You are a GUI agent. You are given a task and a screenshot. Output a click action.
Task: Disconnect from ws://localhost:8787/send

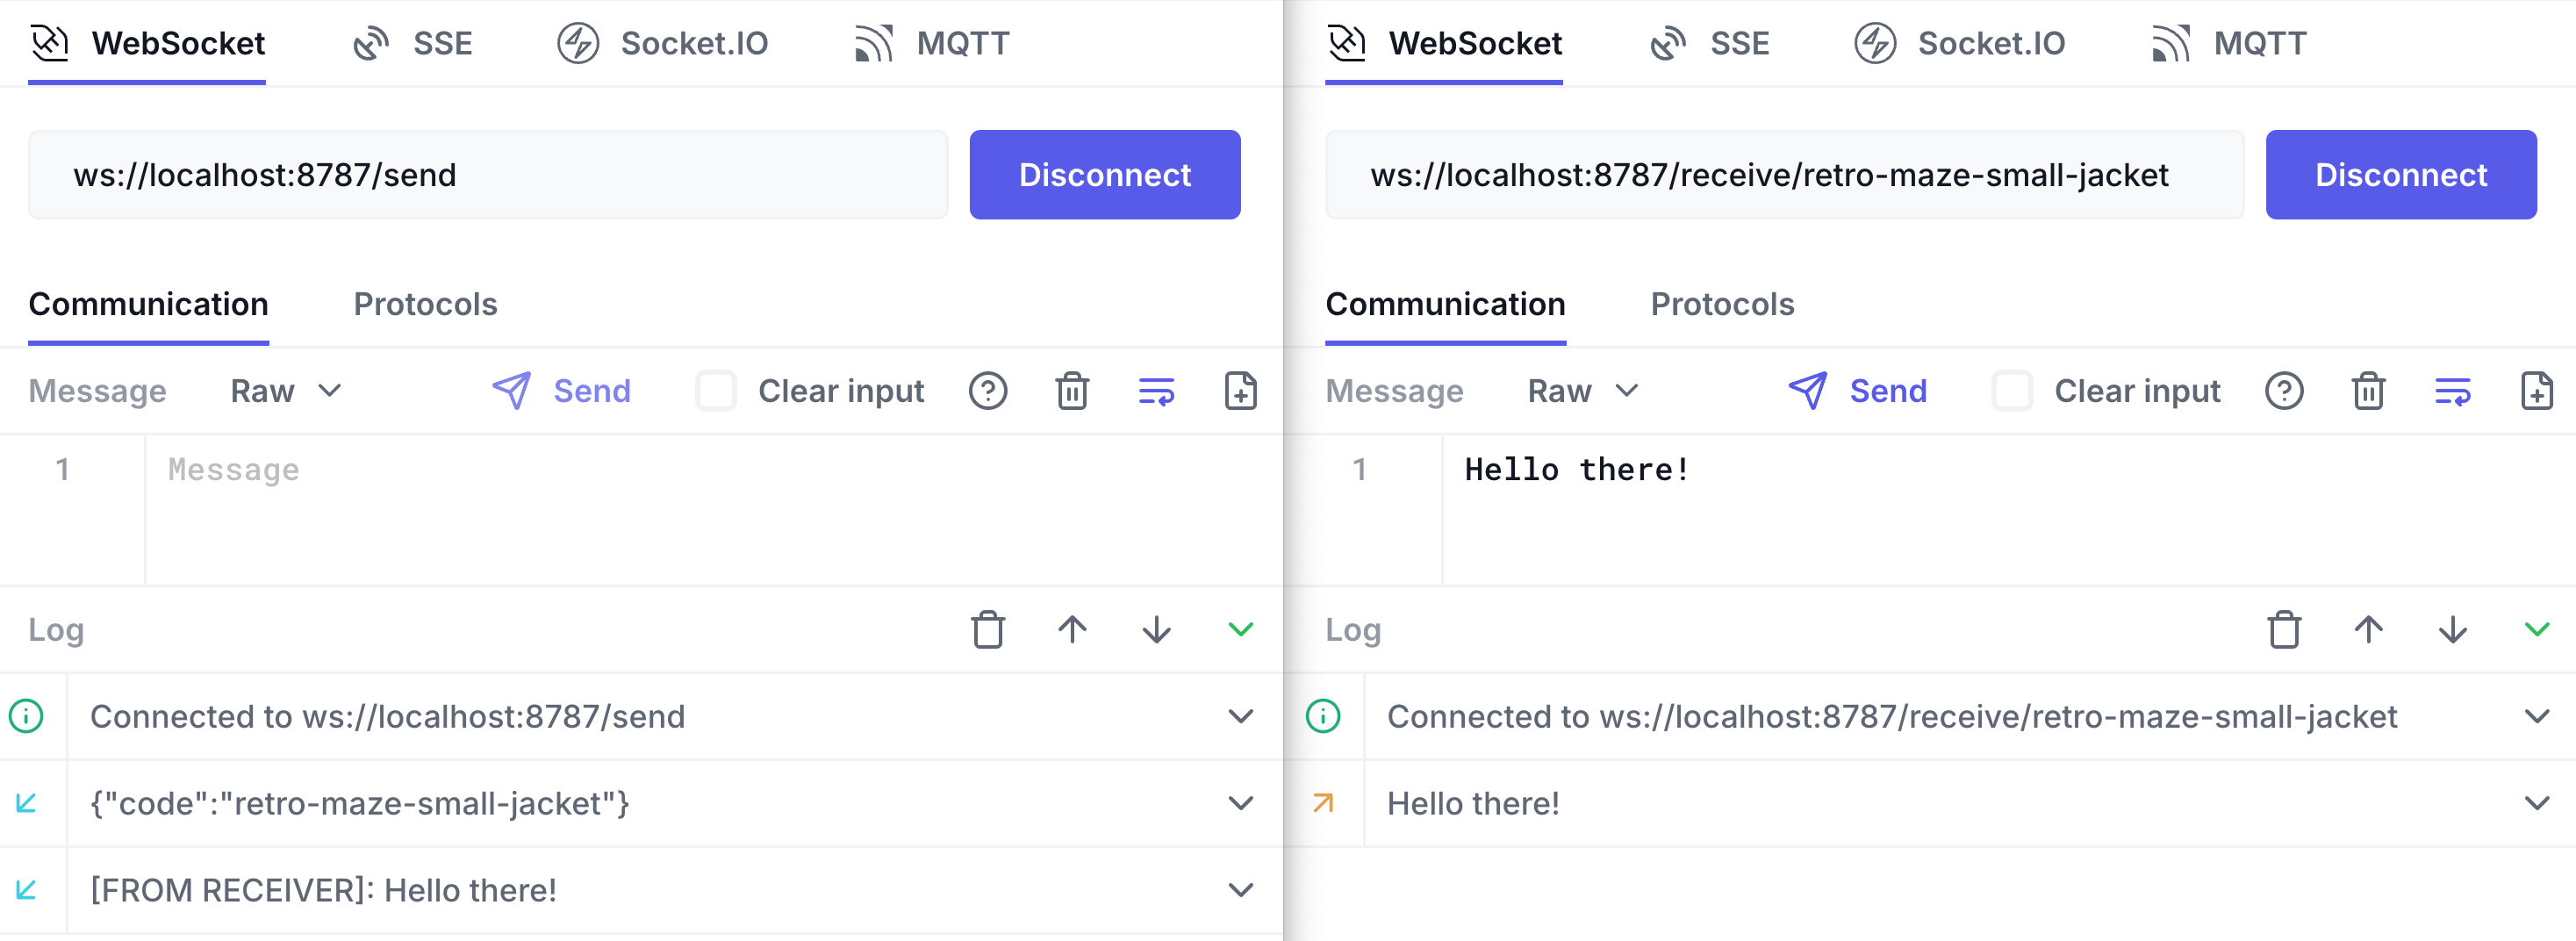[x=1105, y=175]
